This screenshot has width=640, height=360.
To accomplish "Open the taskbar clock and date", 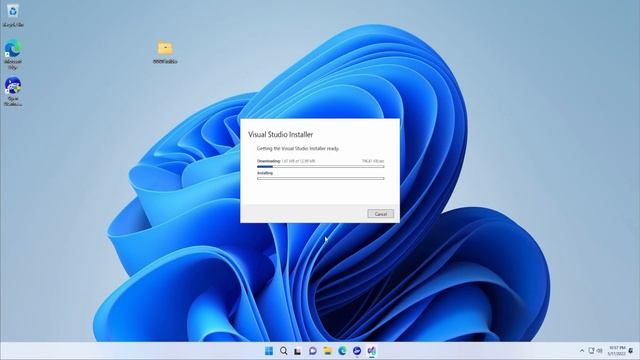I will tap(617, 351).
